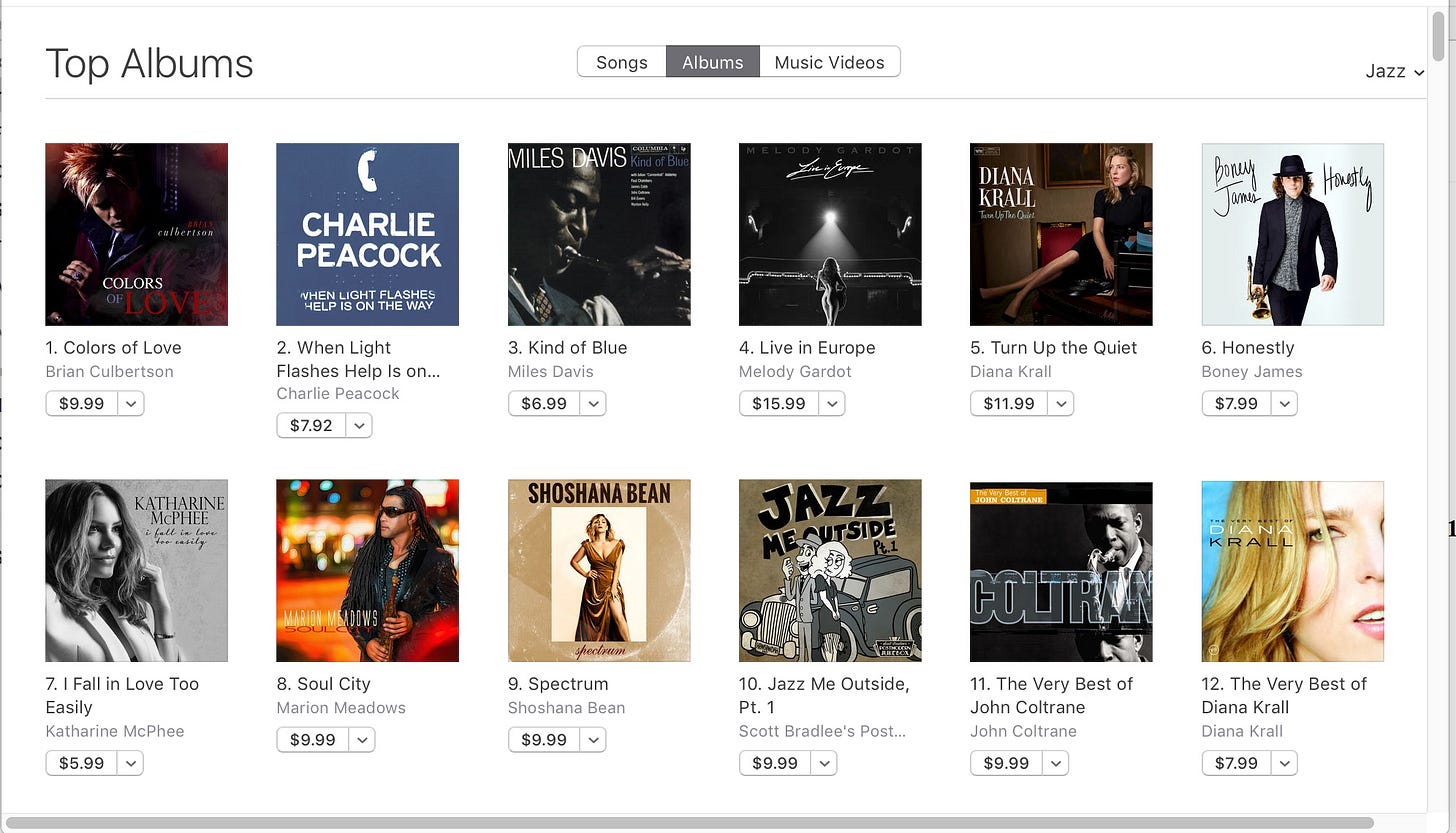Switch to the Songs tab
The width and height of the screenshot is (1456, 833).
(622, 62)
